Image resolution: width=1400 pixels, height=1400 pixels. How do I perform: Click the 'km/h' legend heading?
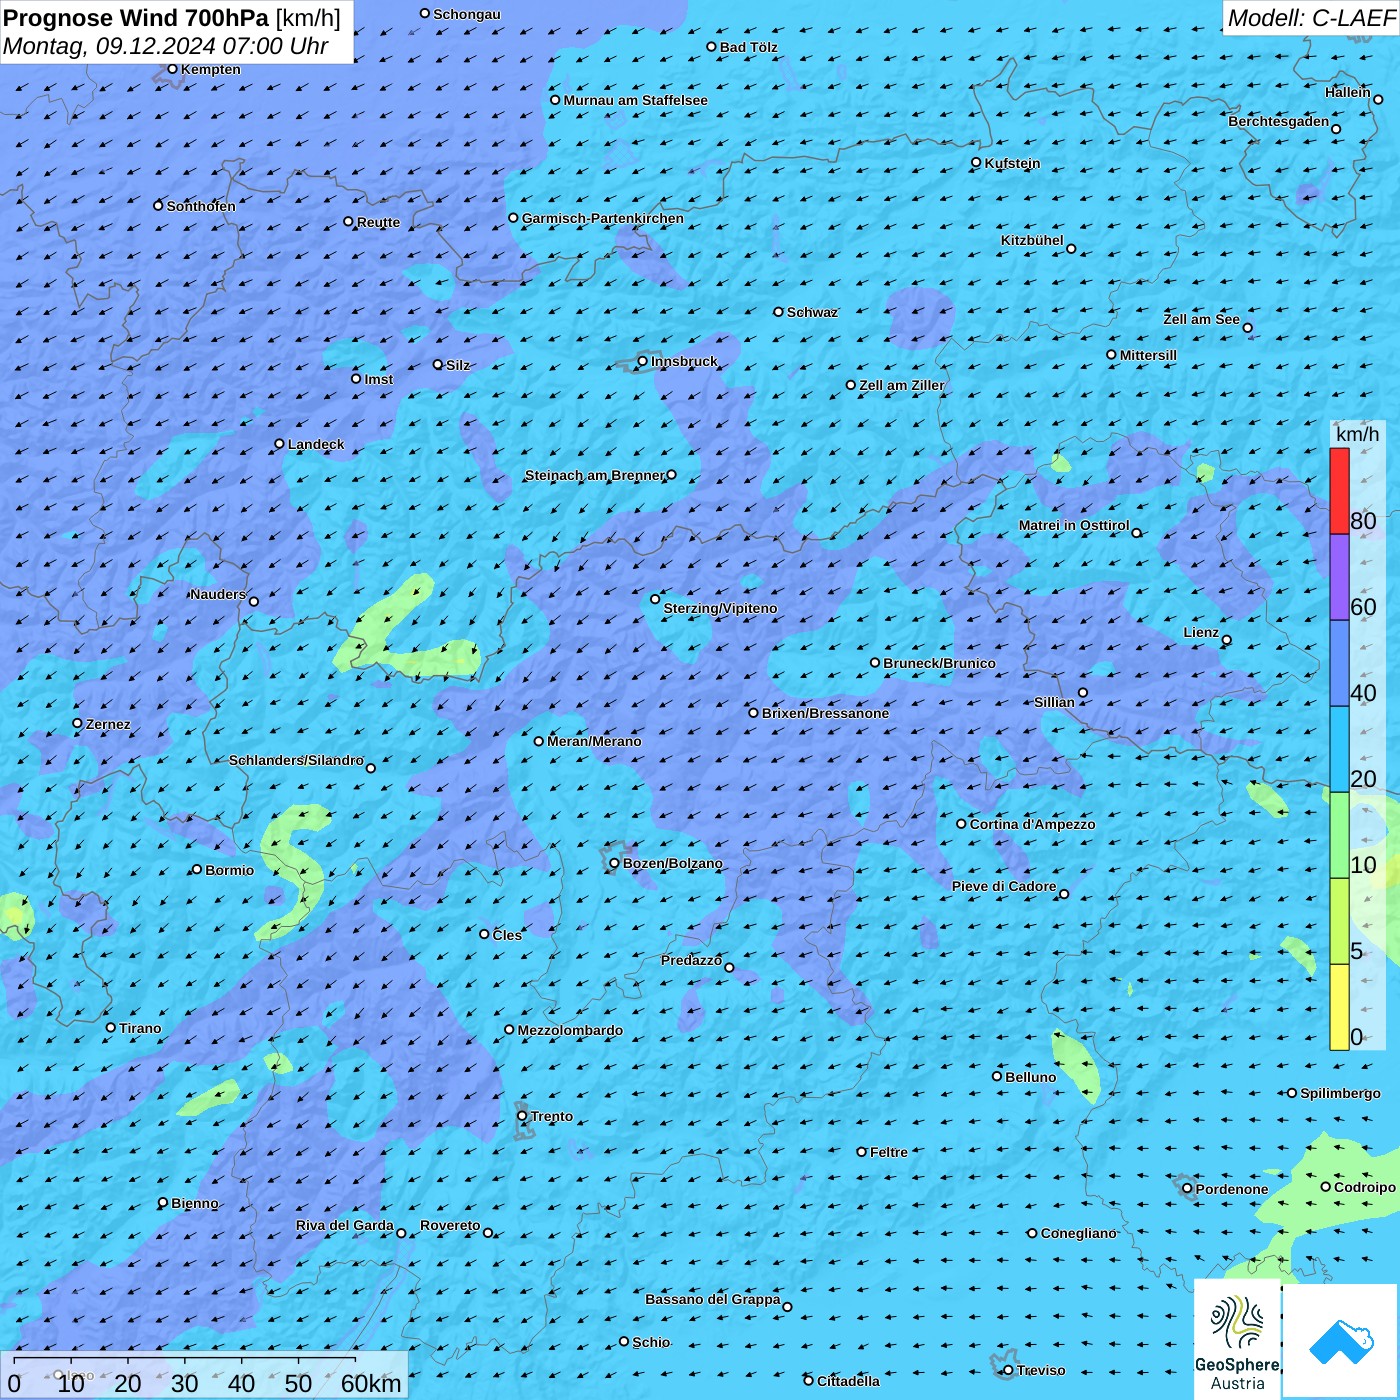click(1357, 434)
